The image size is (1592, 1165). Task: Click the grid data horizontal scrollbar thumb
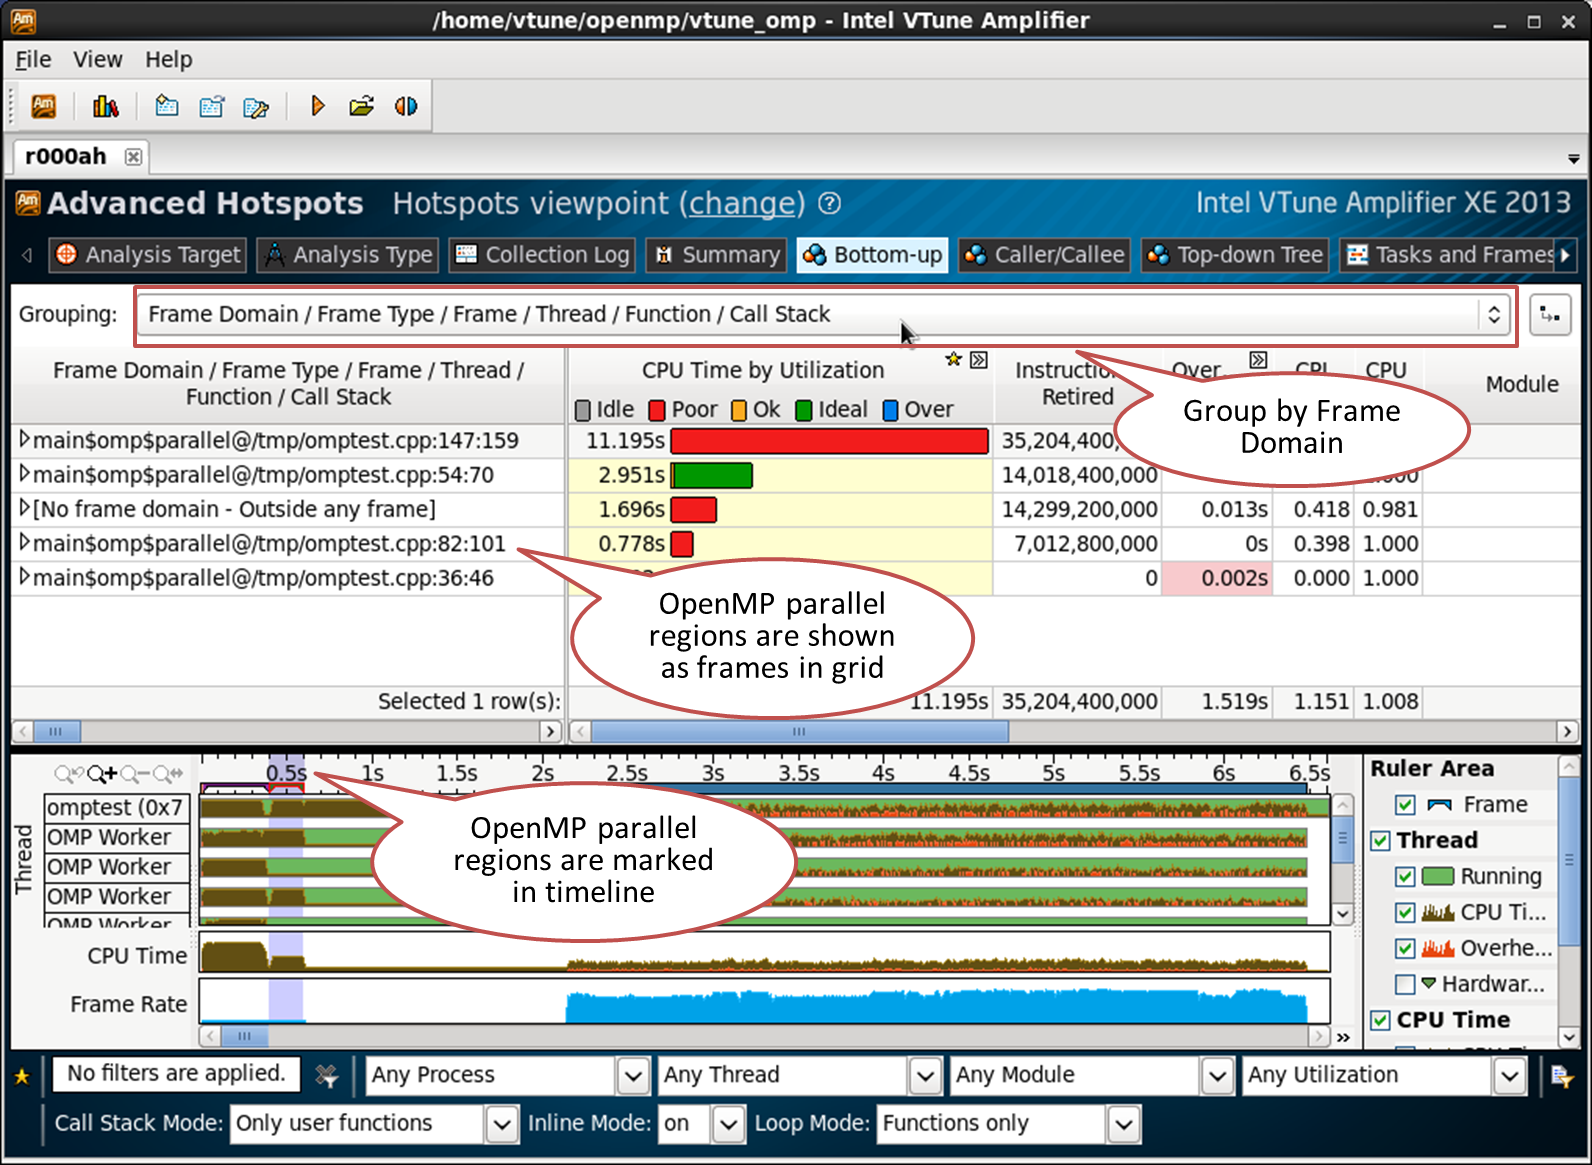800,732
